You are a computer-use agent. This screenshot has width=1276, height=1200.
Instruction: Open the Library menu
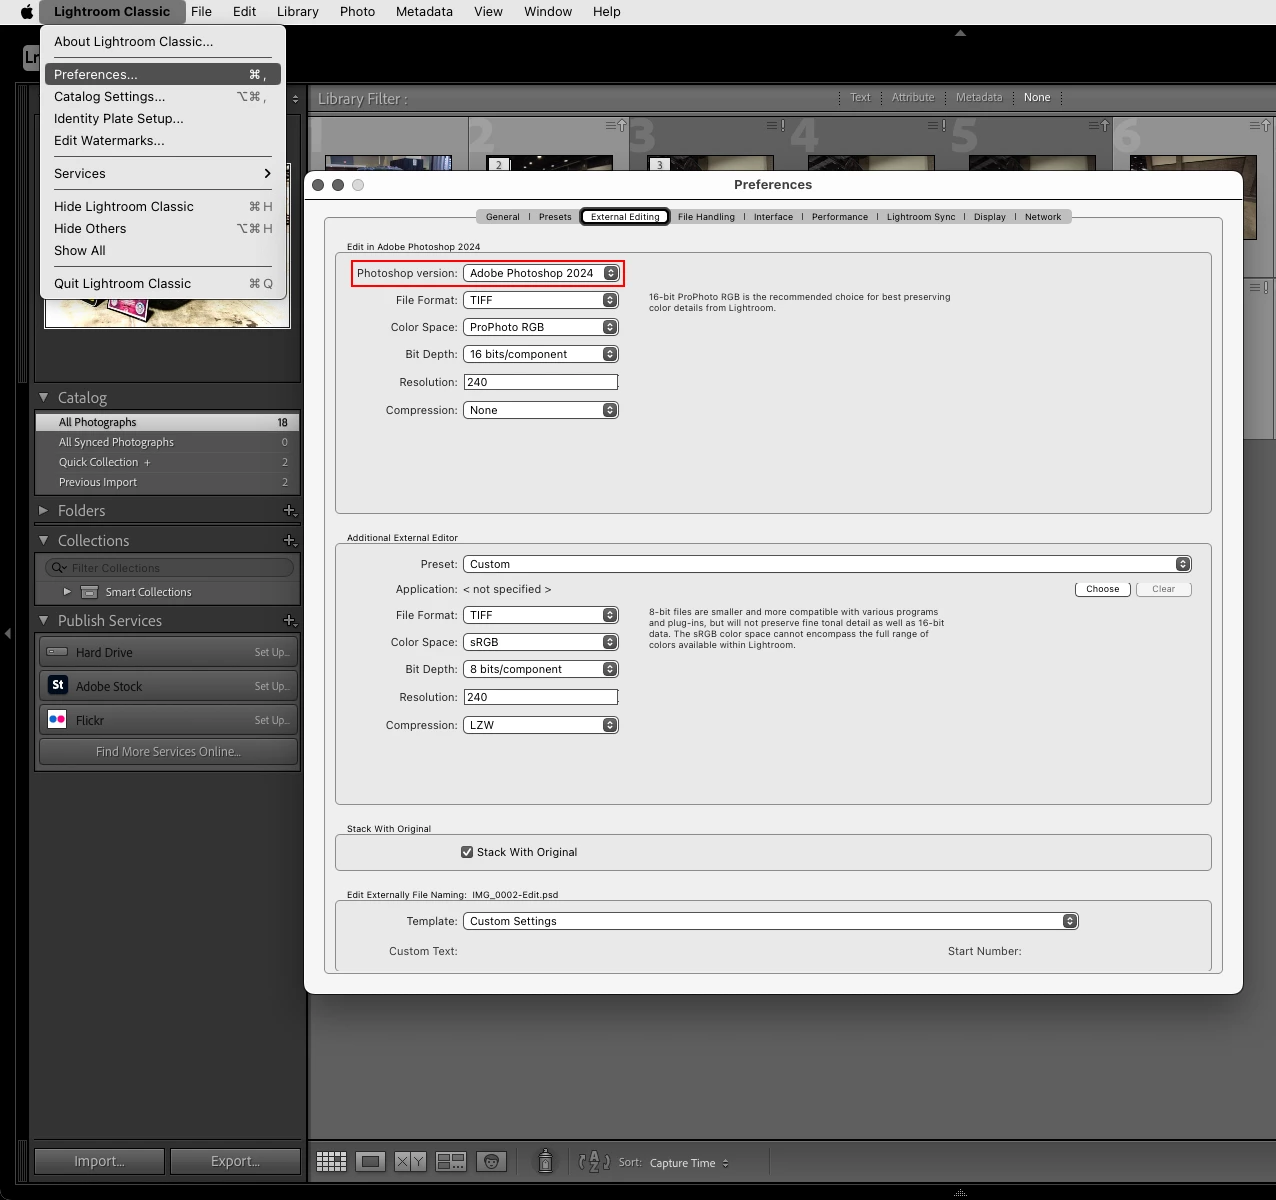[x=297, y=11]
